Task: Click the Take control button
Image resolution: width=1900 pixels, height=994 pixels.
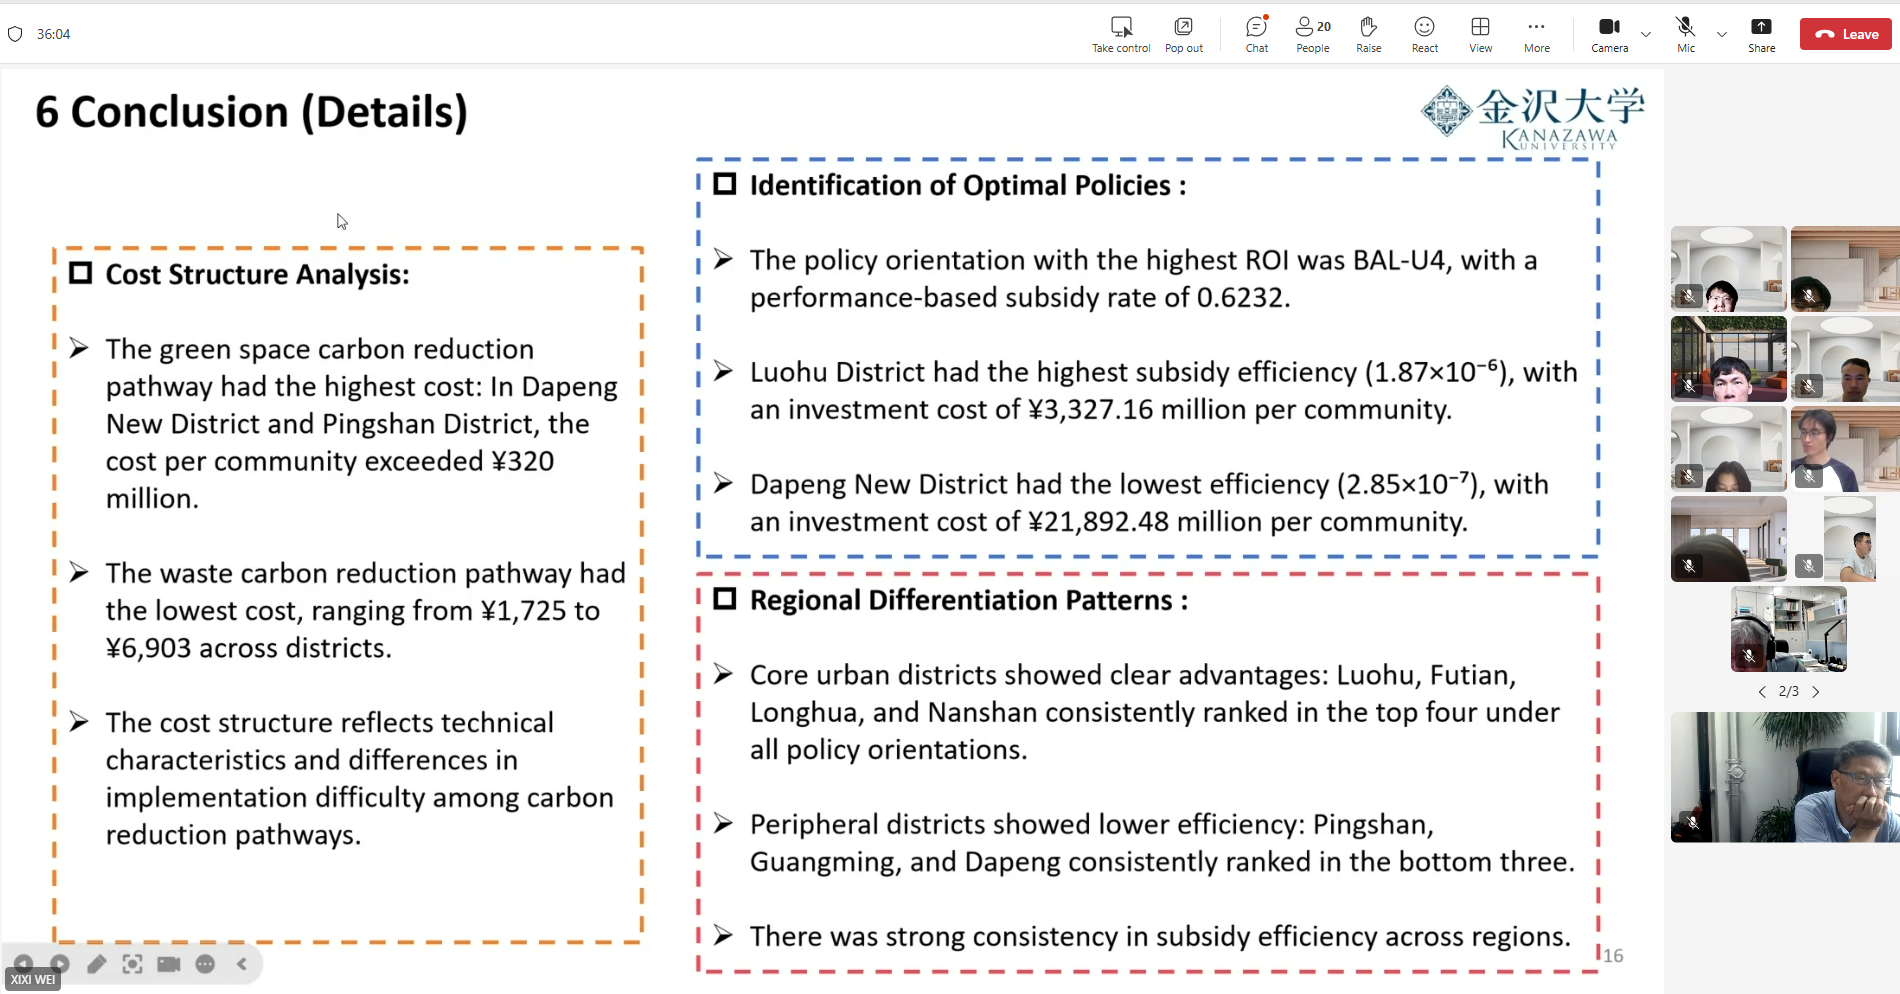Action: coord(1121,34)
